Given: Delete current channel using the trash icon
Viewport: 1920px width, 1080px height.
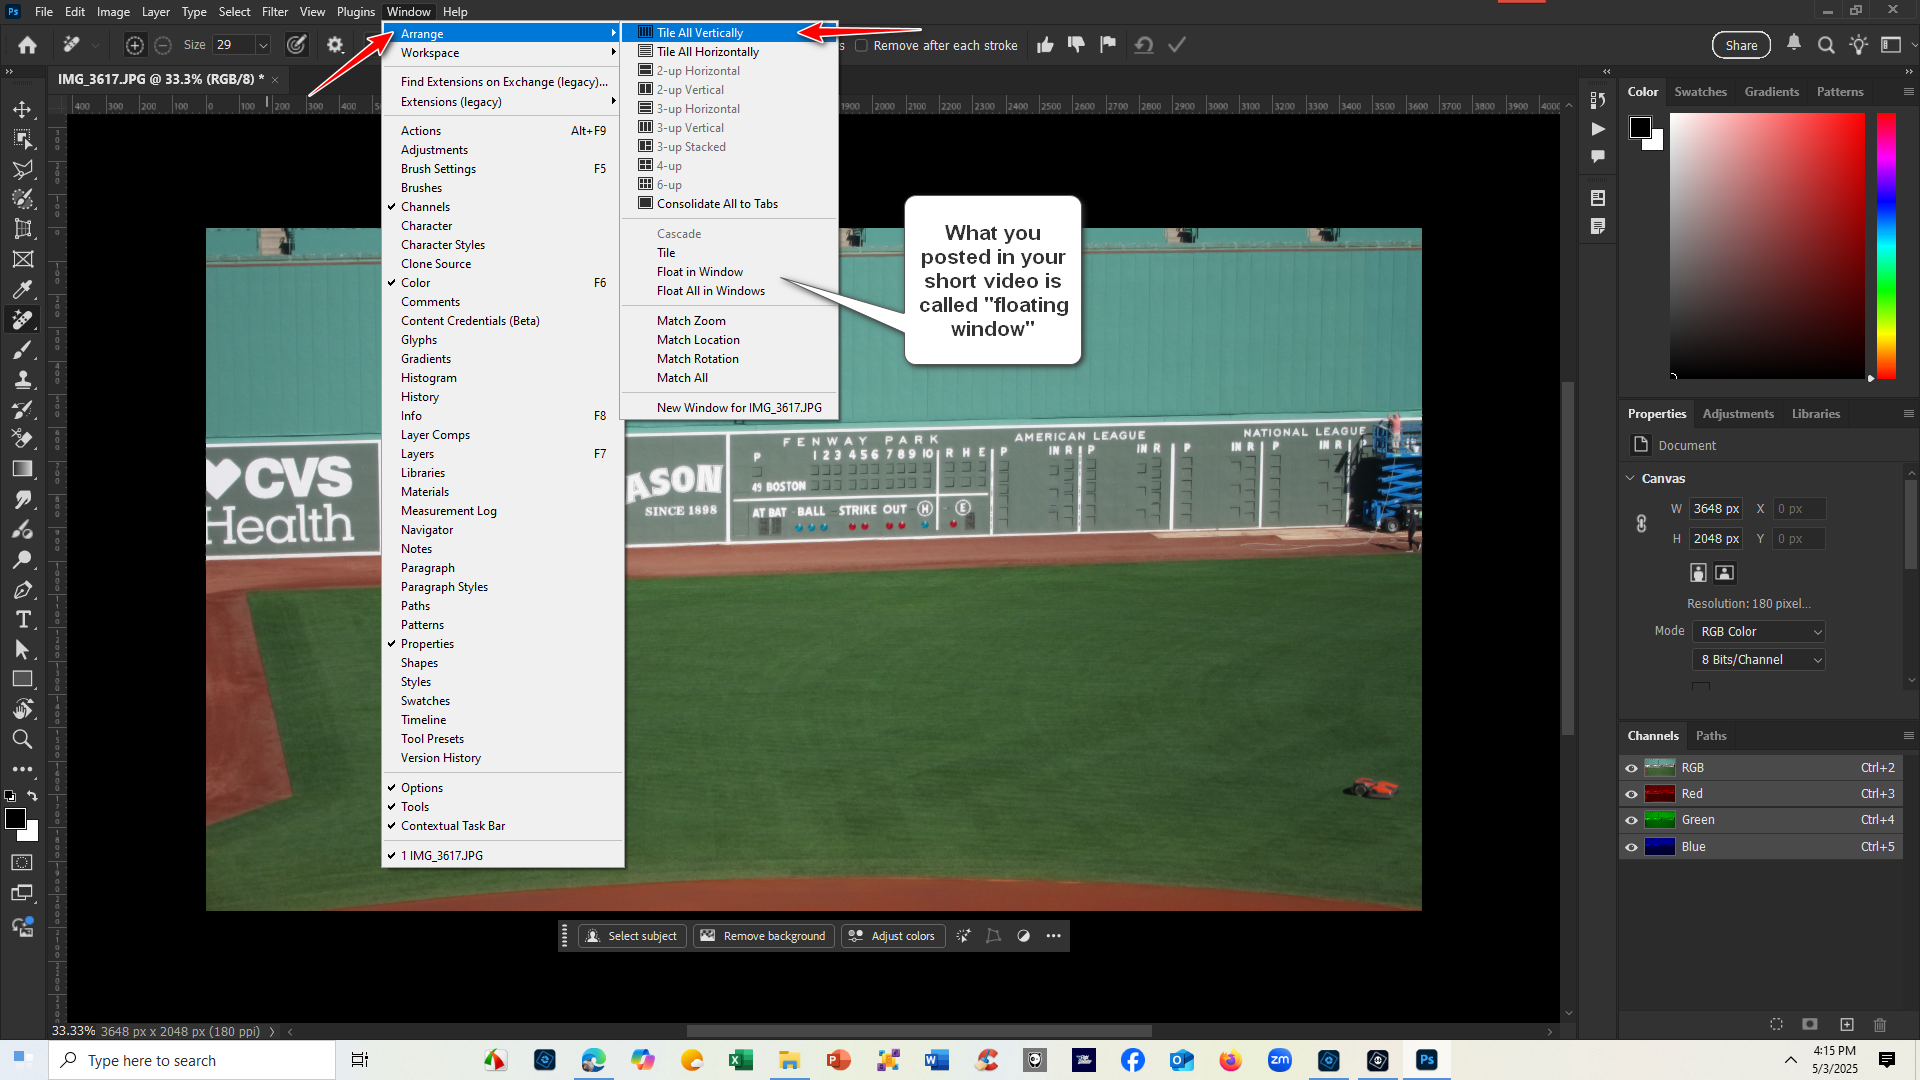Looking at the screenshot, I should [x=1880, y=1024].
